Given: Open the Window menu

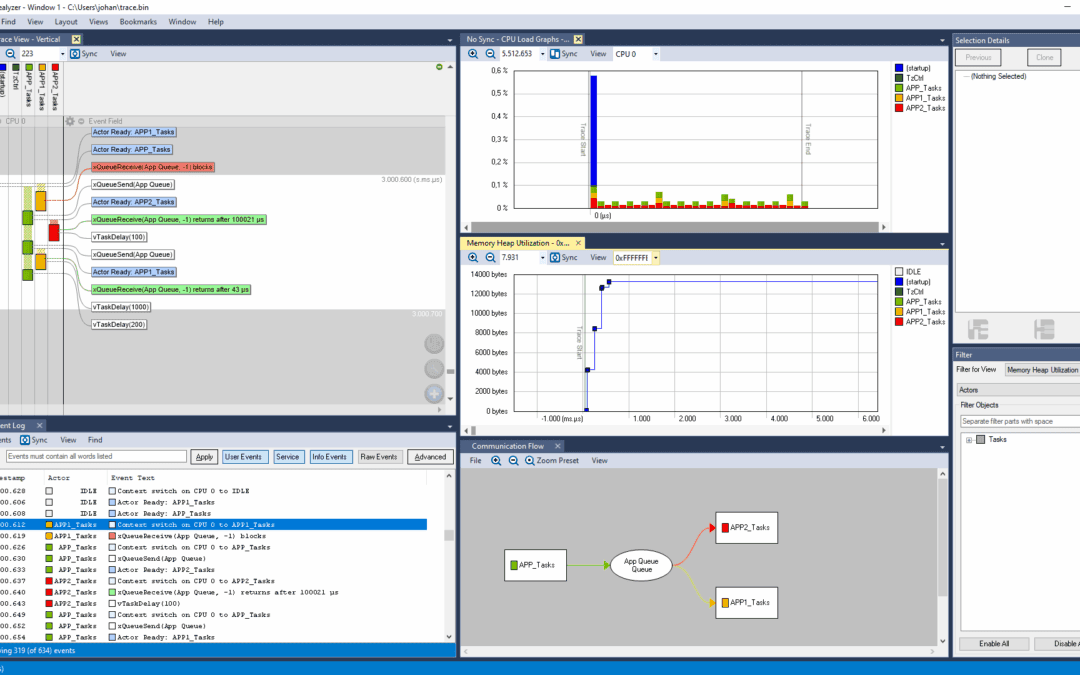Looking at the screenshot, I should click(x=183, y=22).
